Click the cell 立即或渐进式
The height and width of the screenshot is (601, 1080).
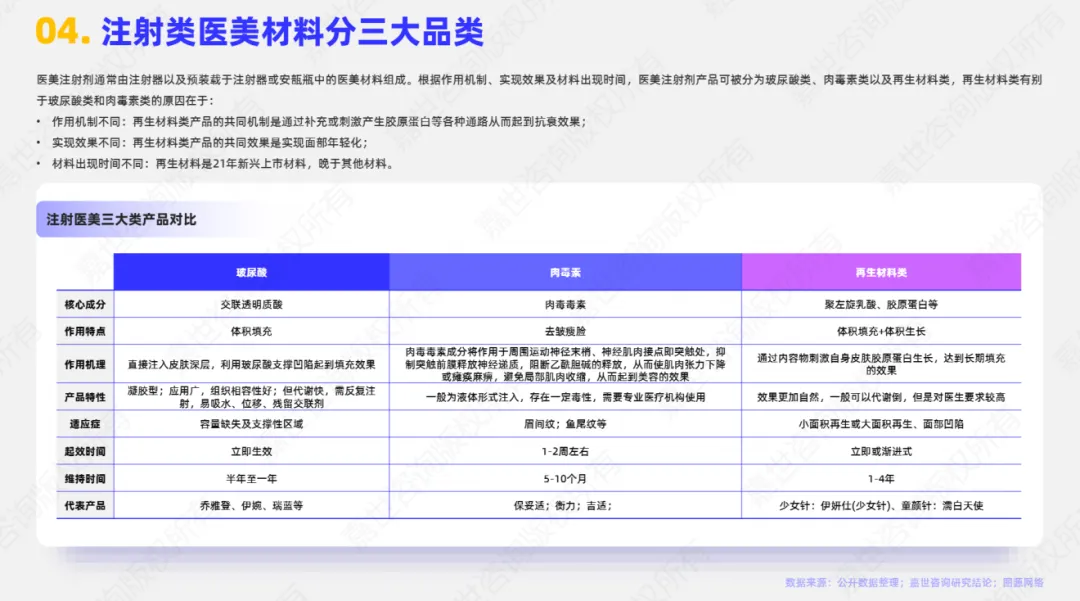(x=881, y=452)
